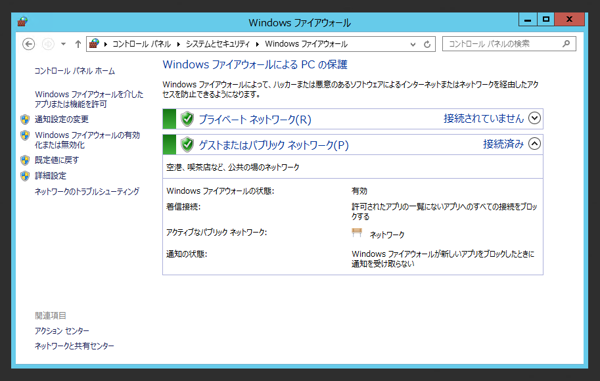
Task: Click the Back navigation arrow
Action: tap(28, 44)
